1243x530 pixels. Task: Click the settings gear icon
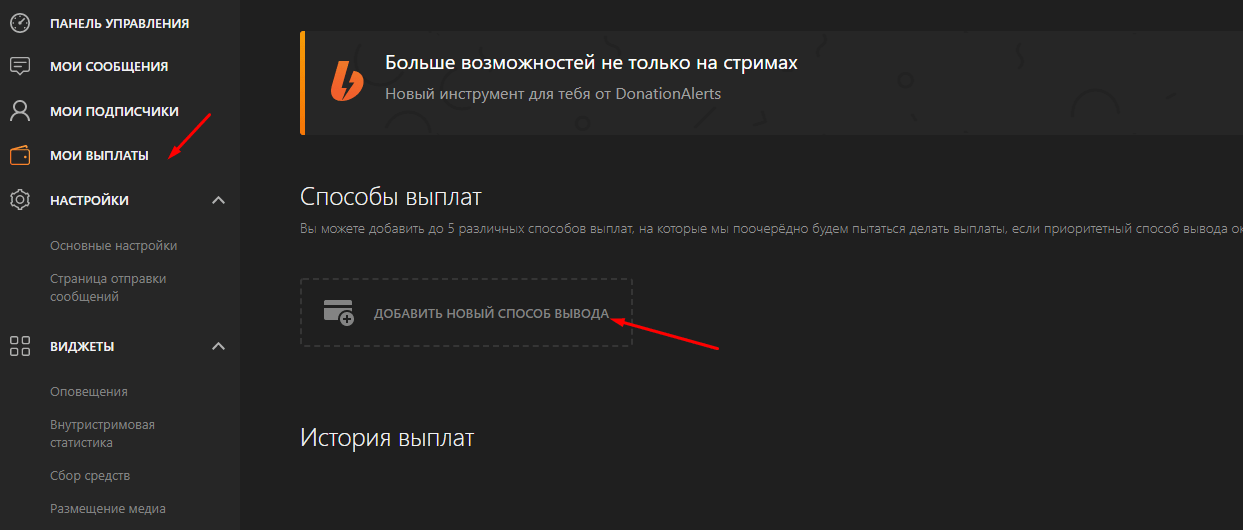click(x=19, y=200)
